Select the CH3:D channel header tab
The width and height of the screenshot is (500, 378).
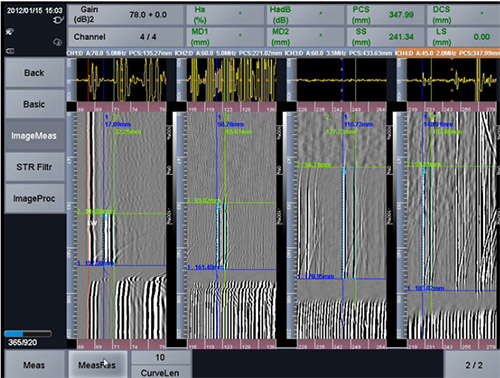point(339,53)
